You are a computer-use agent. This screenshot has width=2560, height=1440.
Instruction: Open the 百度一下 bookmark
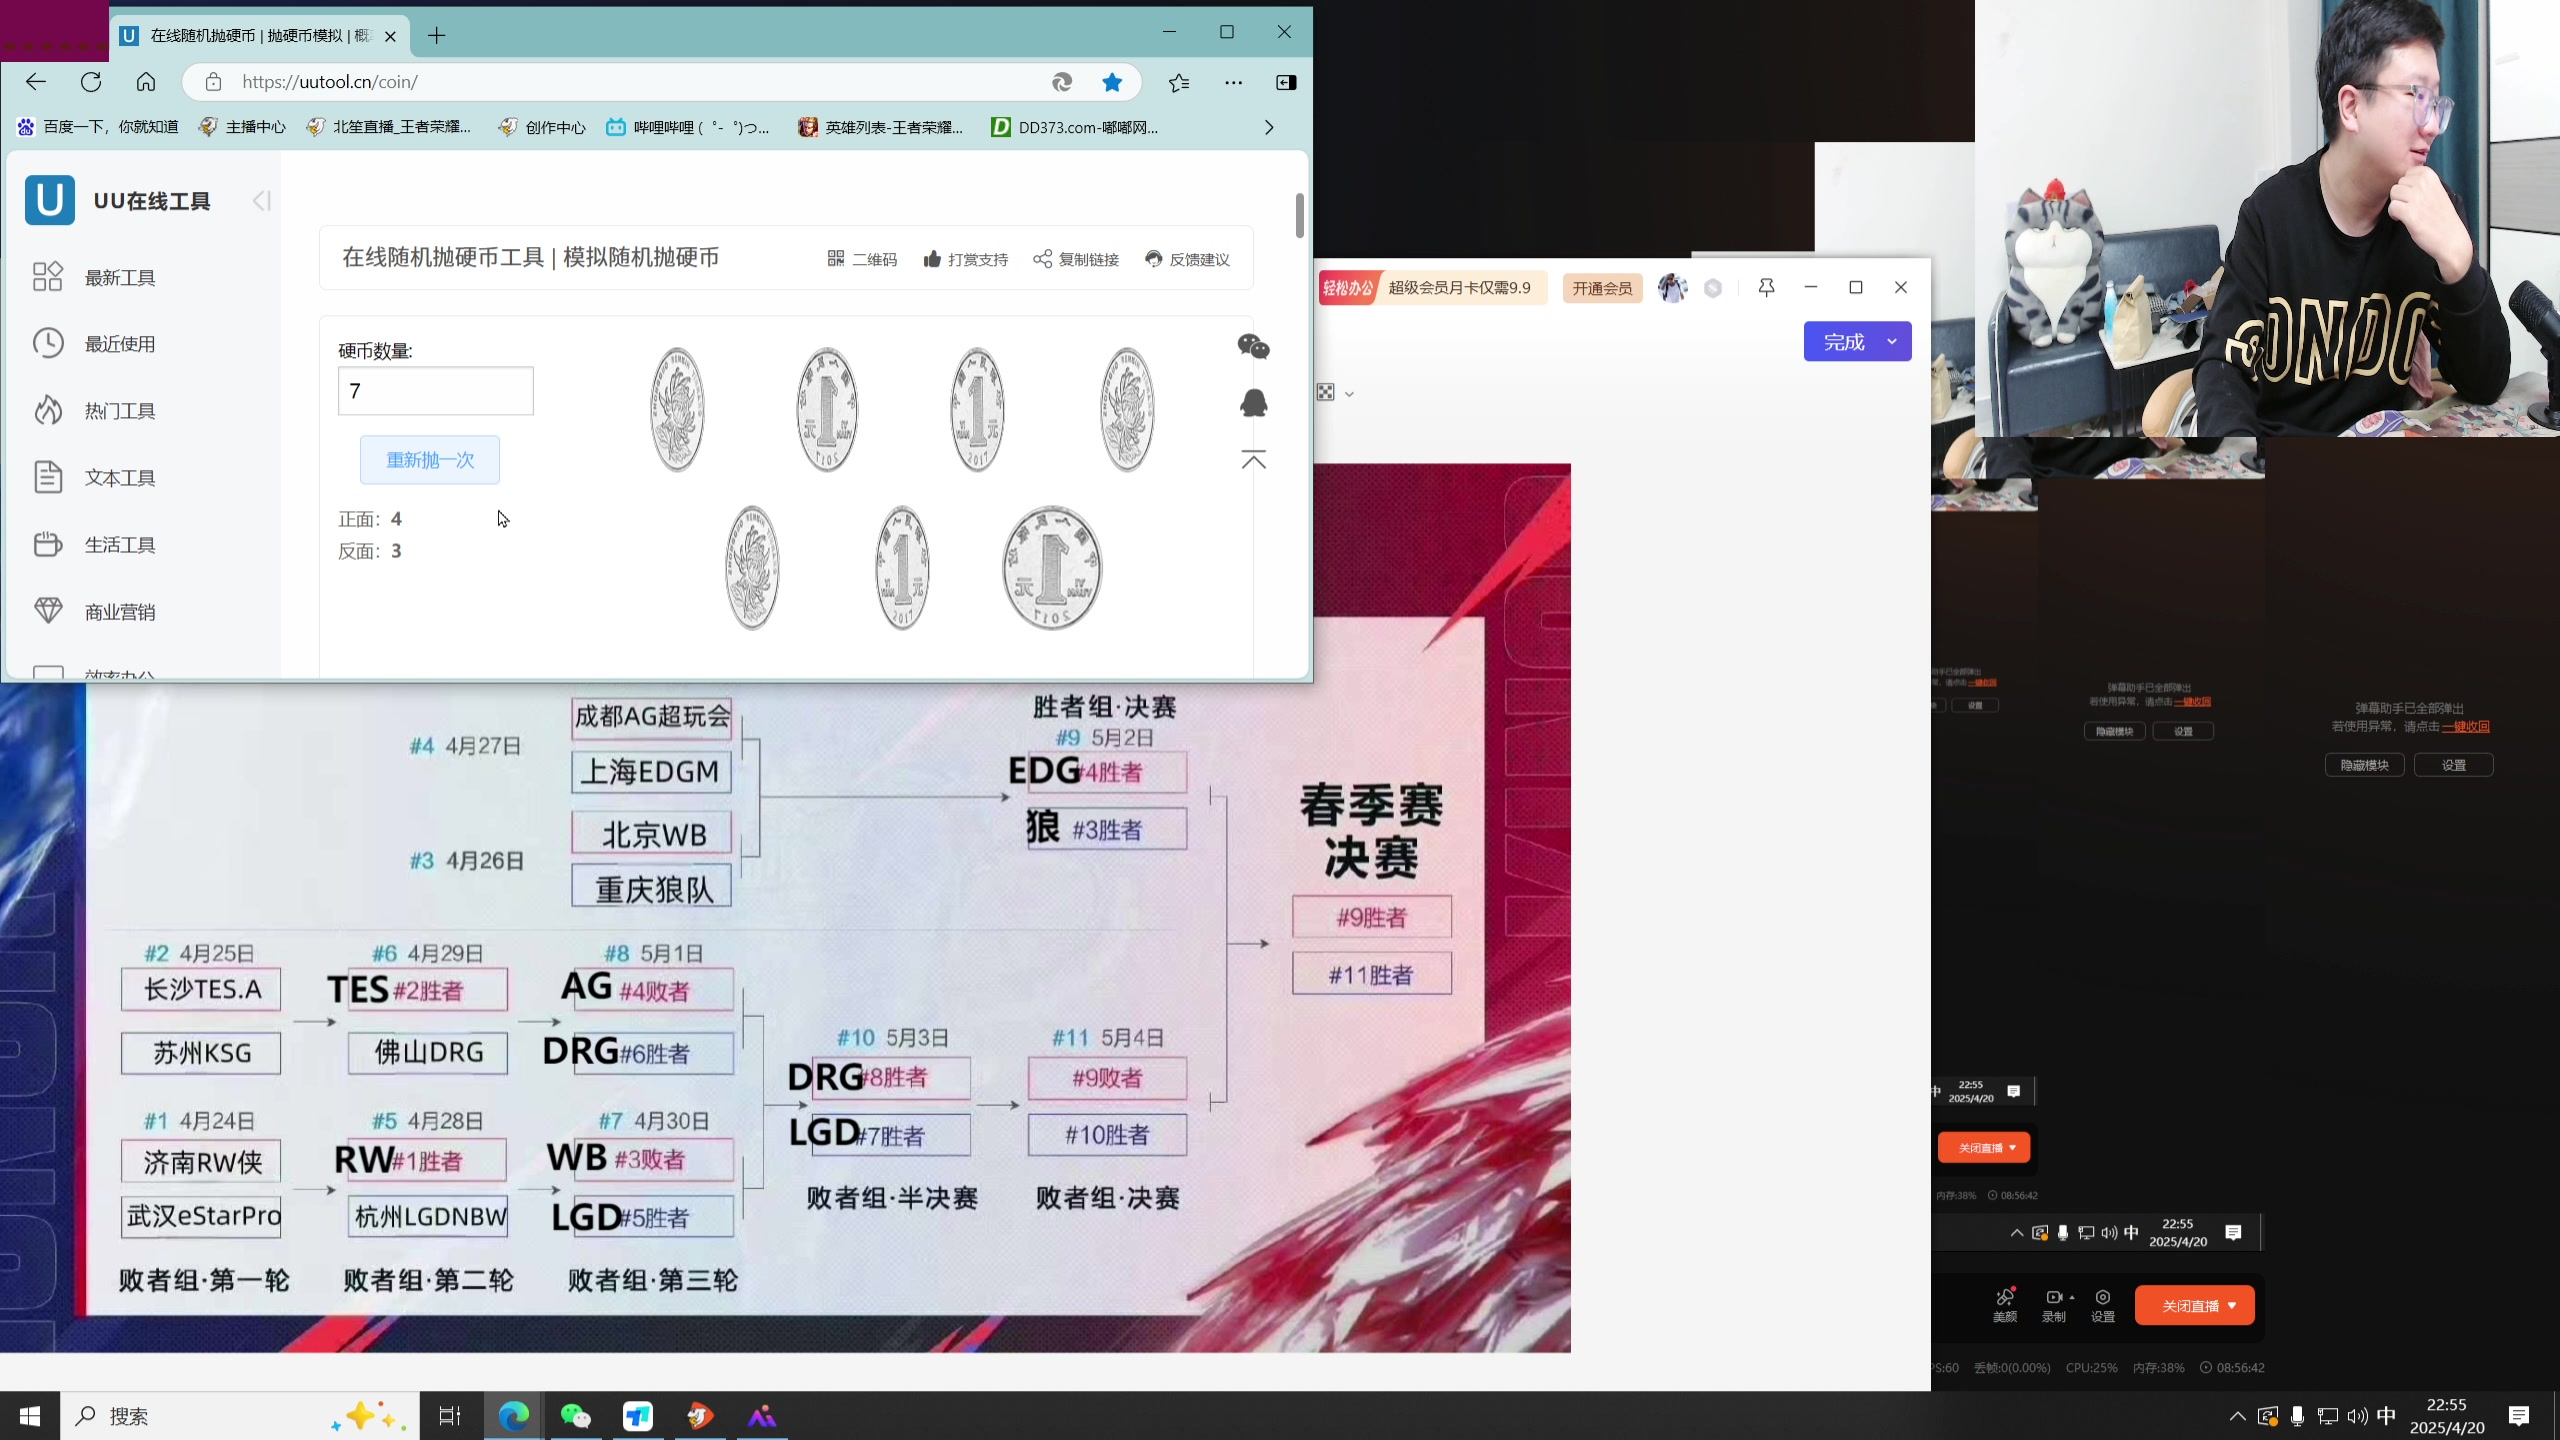pos(98,127)
